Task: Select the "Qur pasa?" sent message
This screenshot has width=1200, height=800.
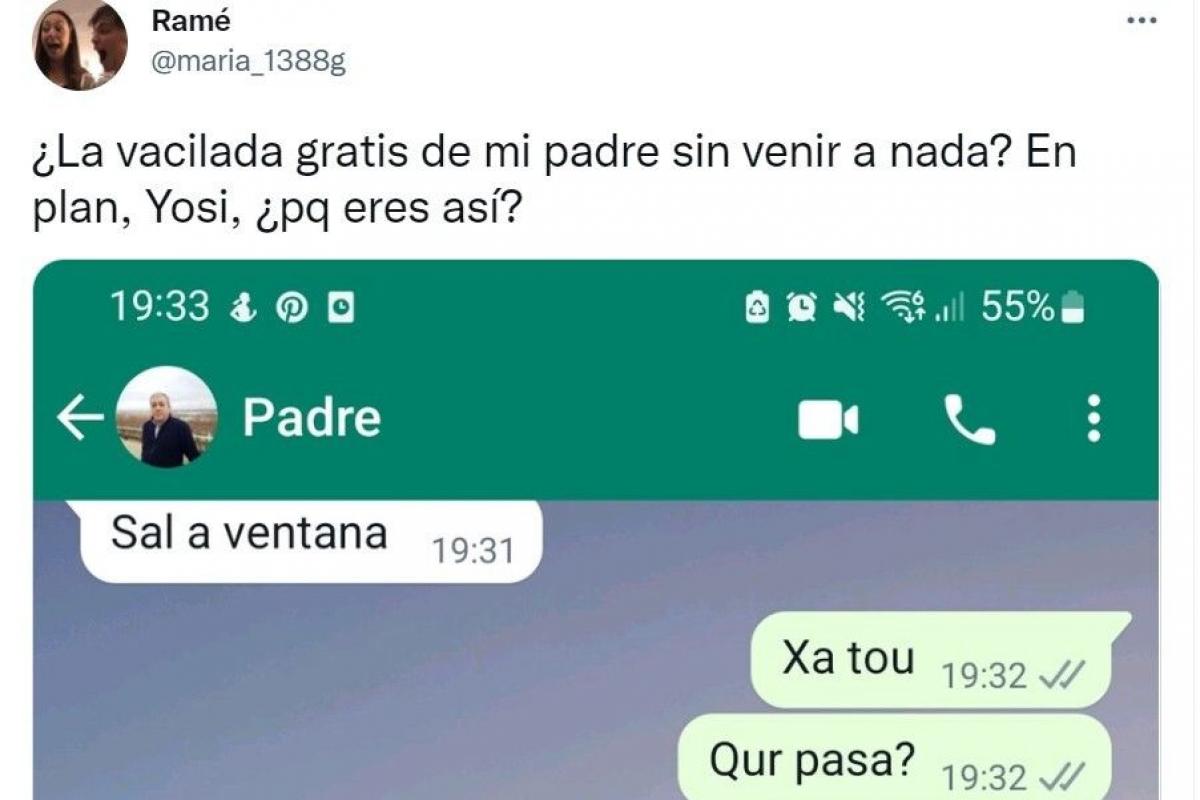Action: [x=895, y=760]
